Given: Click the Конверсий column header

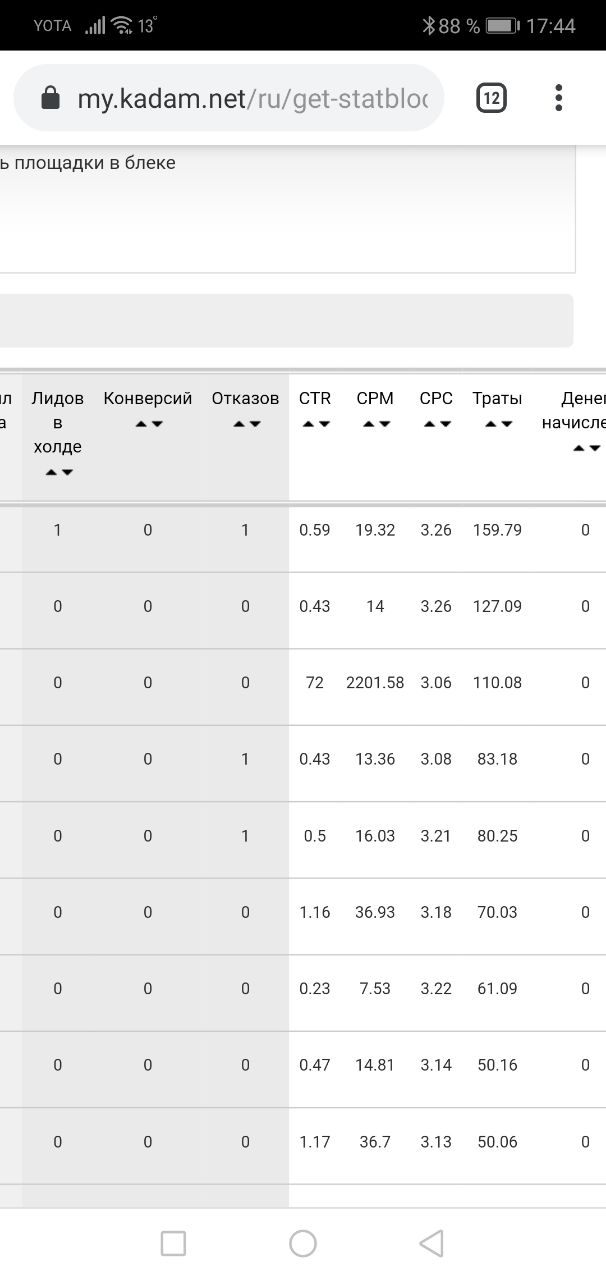Looking at the screenshot, I should 148,399.
